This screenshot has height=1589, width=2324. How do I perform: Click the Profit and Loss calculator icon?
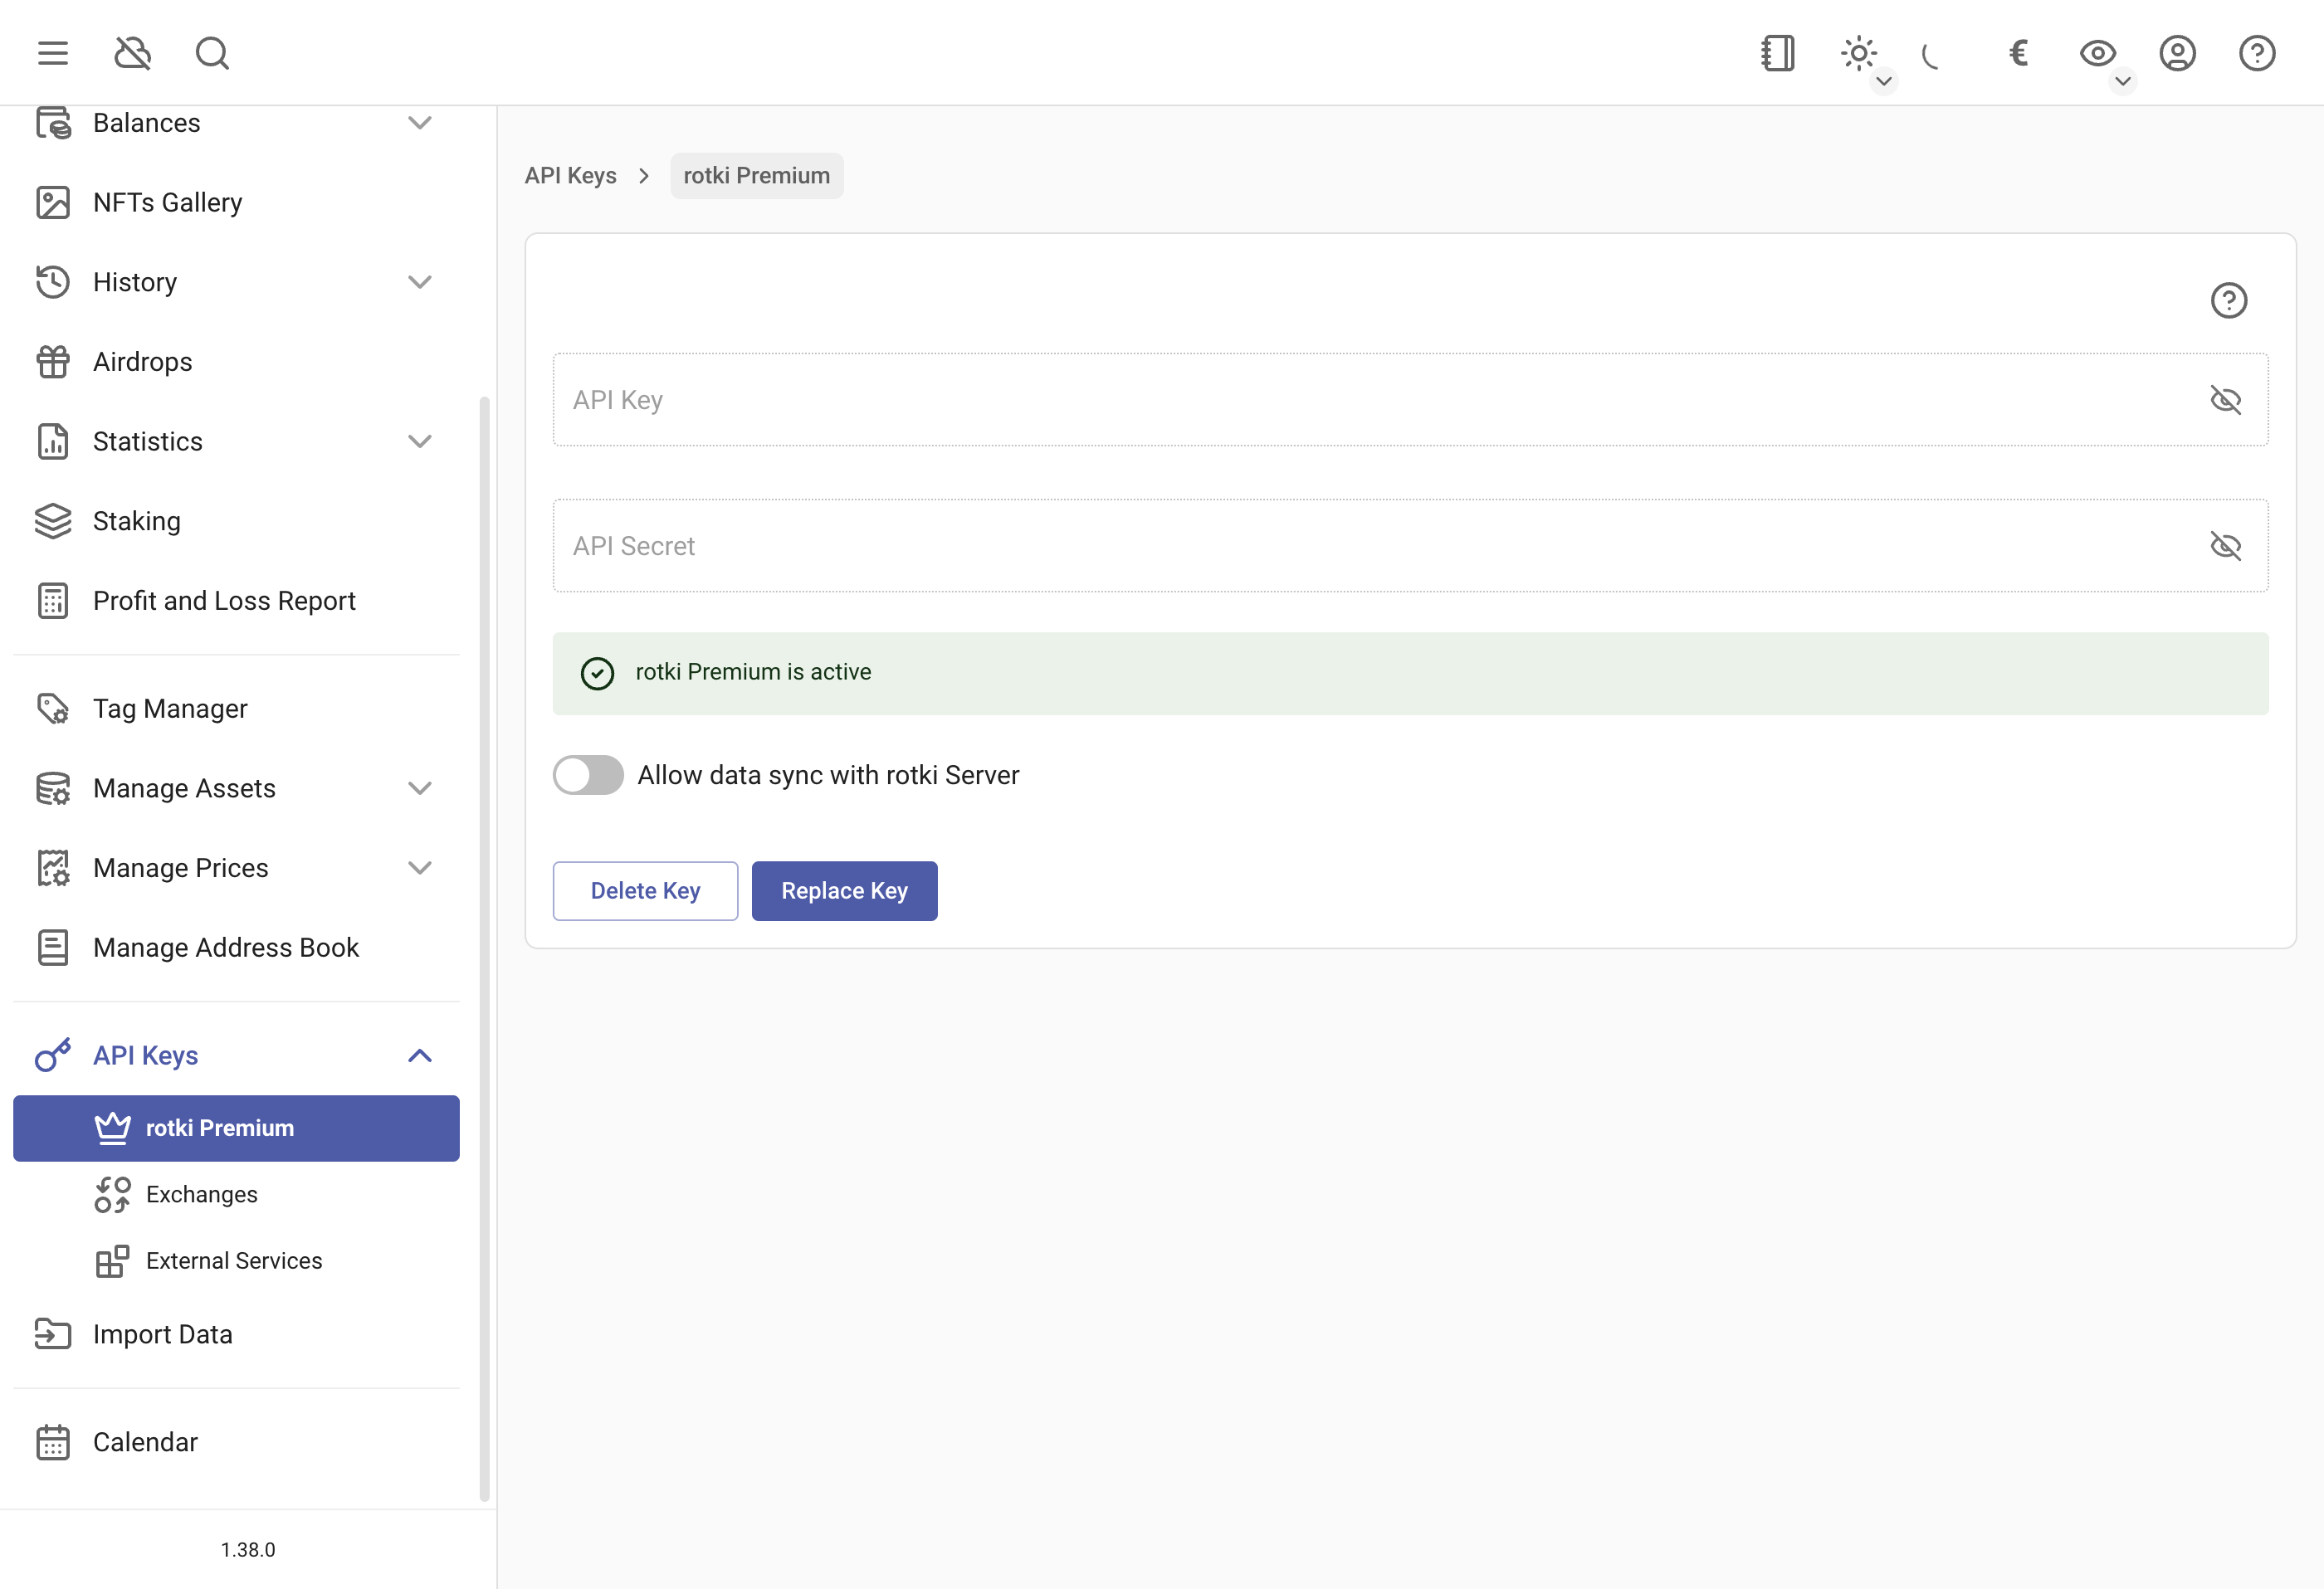pyautogui.click(x=53, y=601)
